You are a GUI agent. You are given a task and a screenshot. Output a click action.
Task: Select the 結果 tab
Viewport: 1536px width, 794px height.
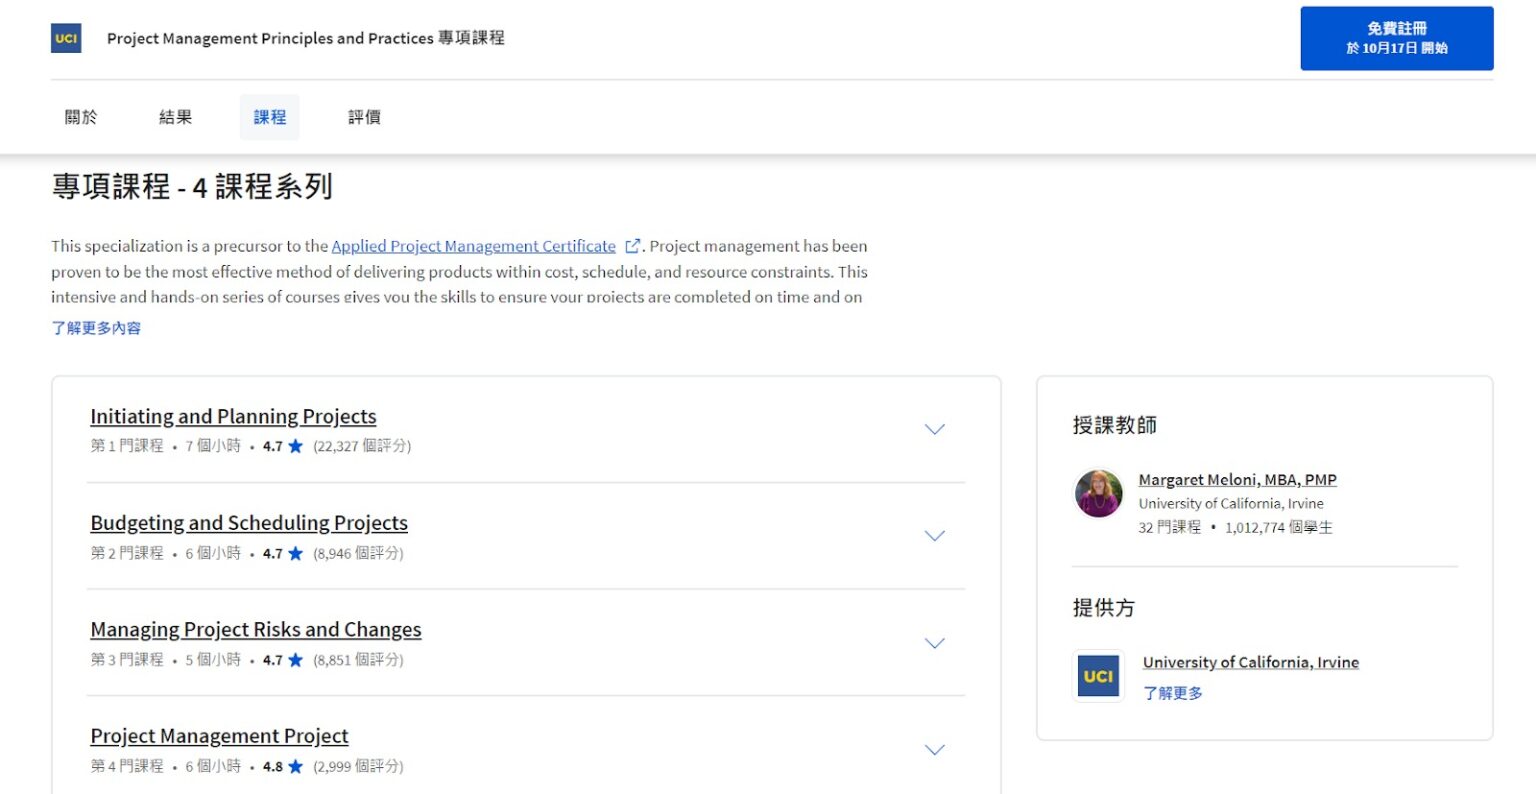(175, 117)
